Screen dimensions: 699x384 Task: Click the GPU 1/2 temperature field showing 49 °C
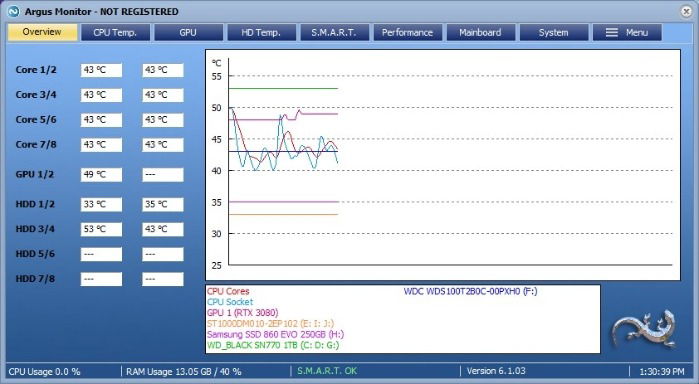101,174
